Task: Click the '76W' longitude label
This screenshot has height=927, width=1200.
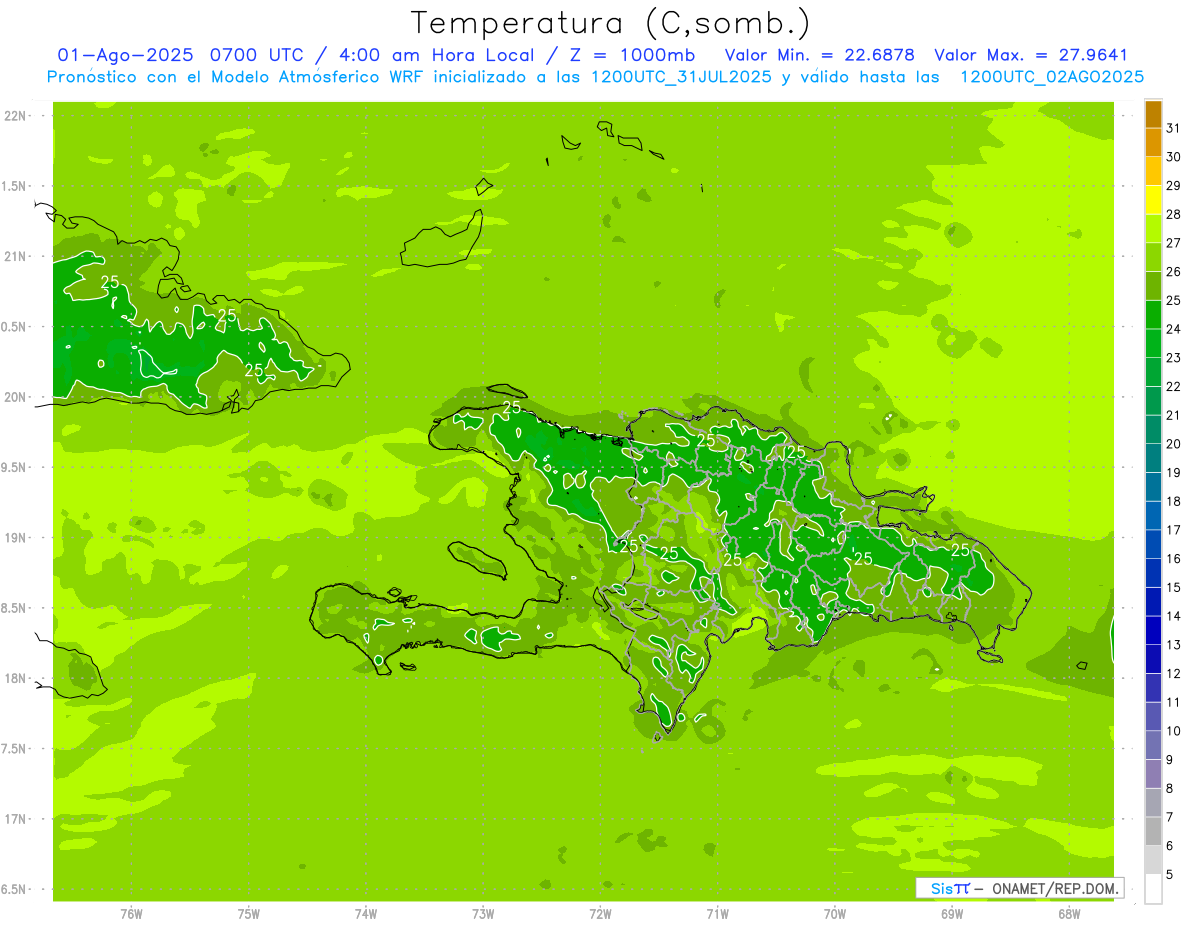Action: (131, 914)
